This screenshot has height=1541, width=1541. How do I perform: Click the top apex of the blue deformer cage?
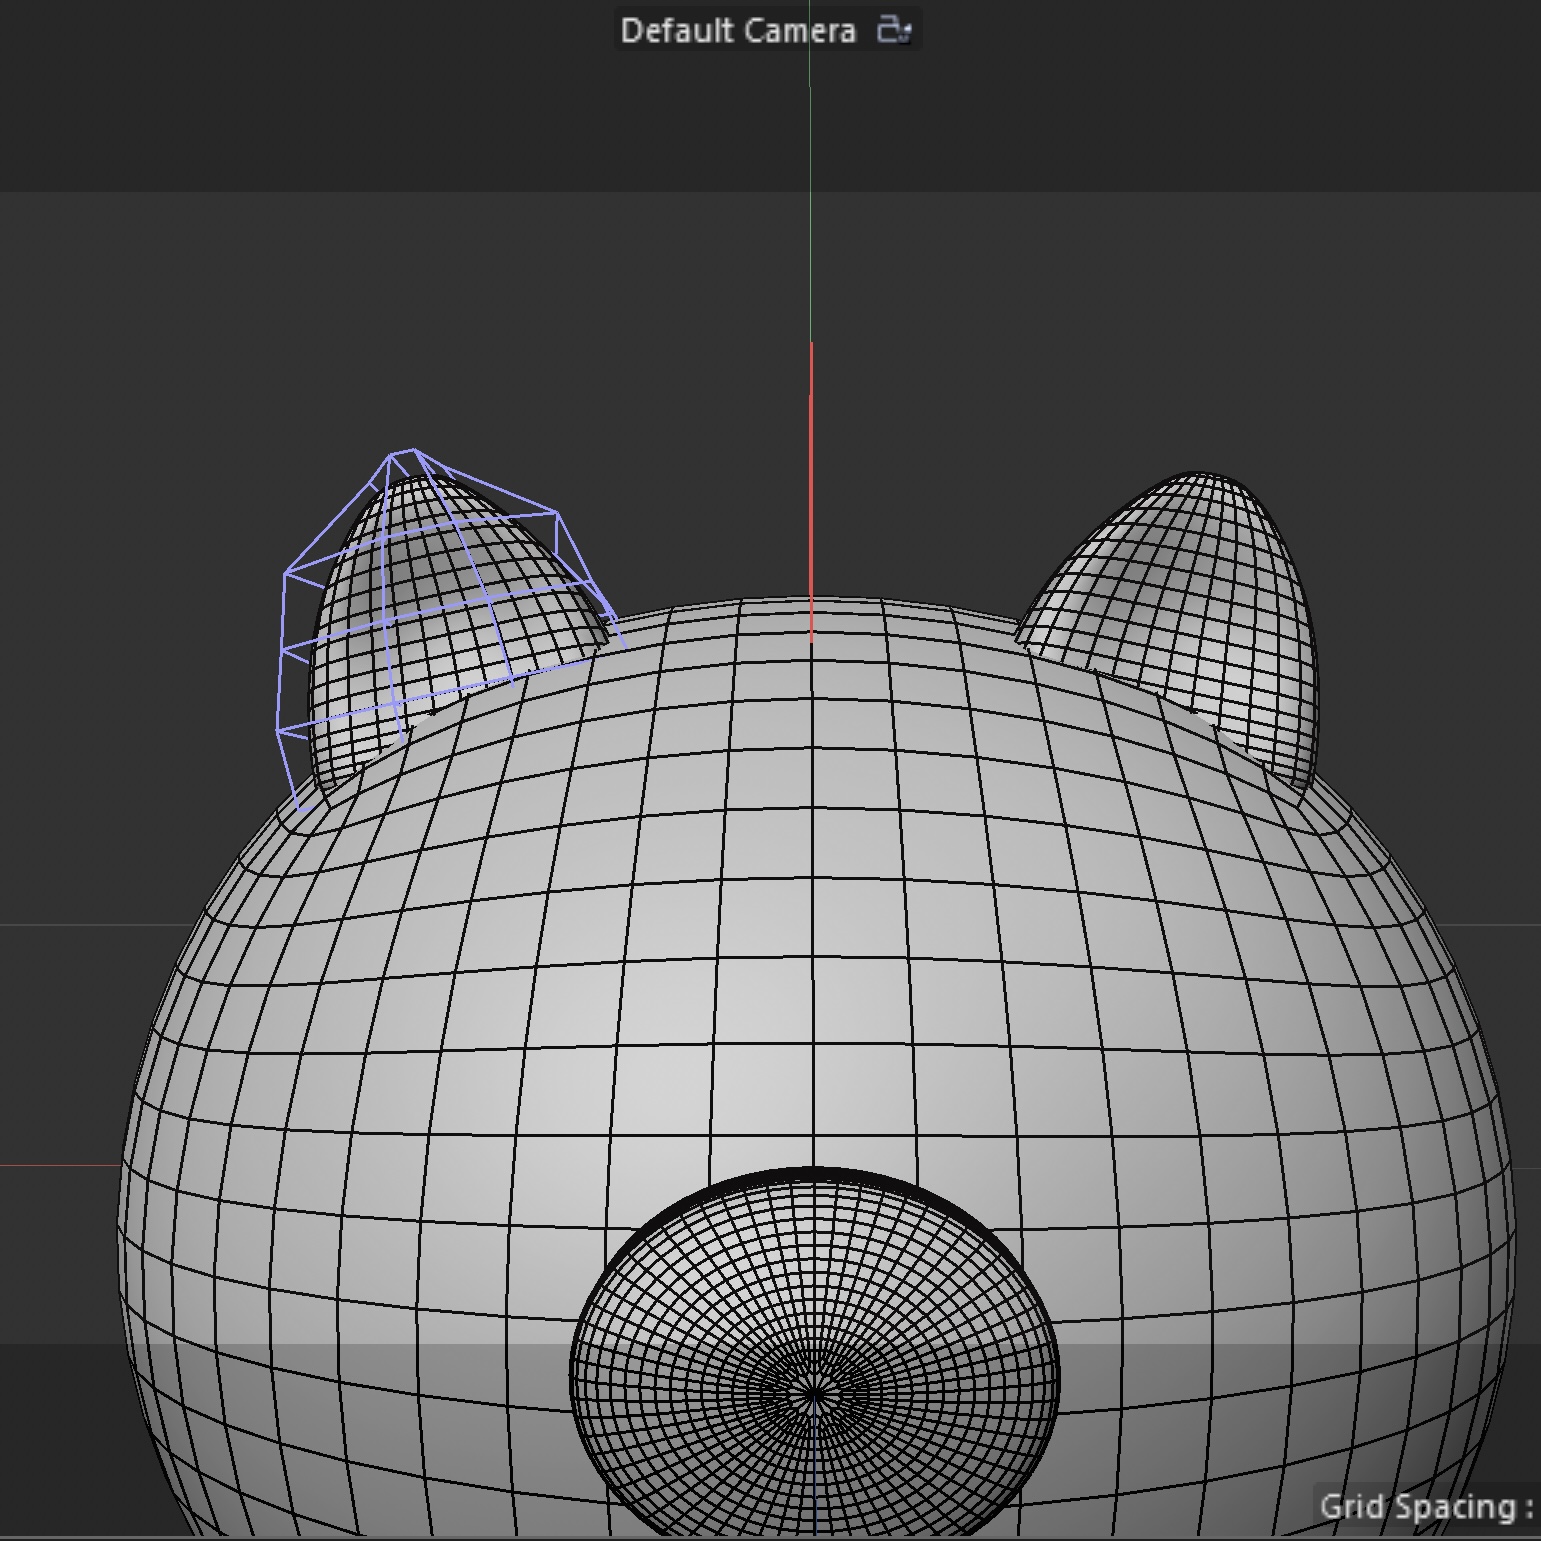[402, 454]
